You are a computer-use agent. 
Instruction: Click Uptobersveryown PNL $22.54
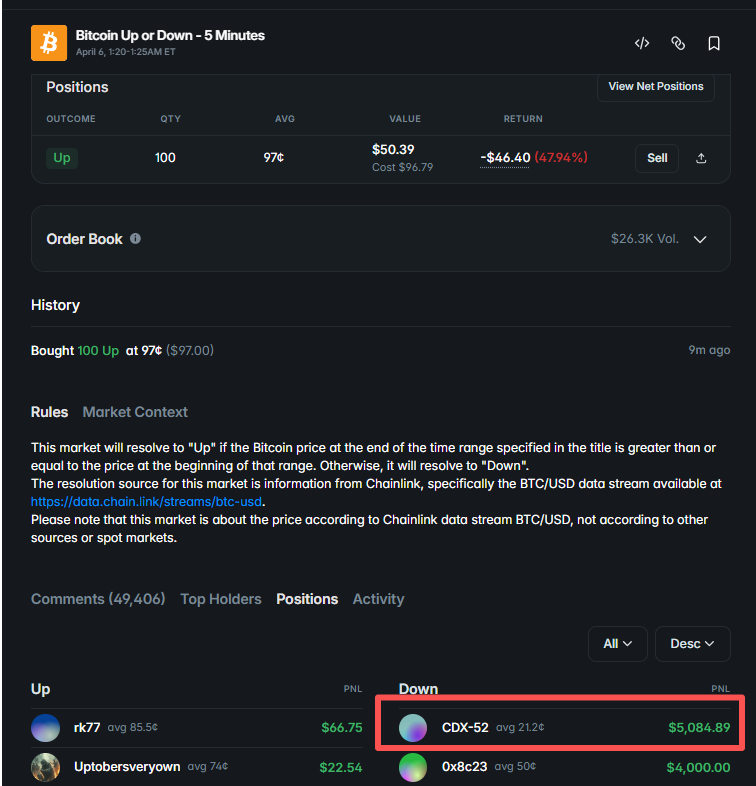click(x=340, y=767)
